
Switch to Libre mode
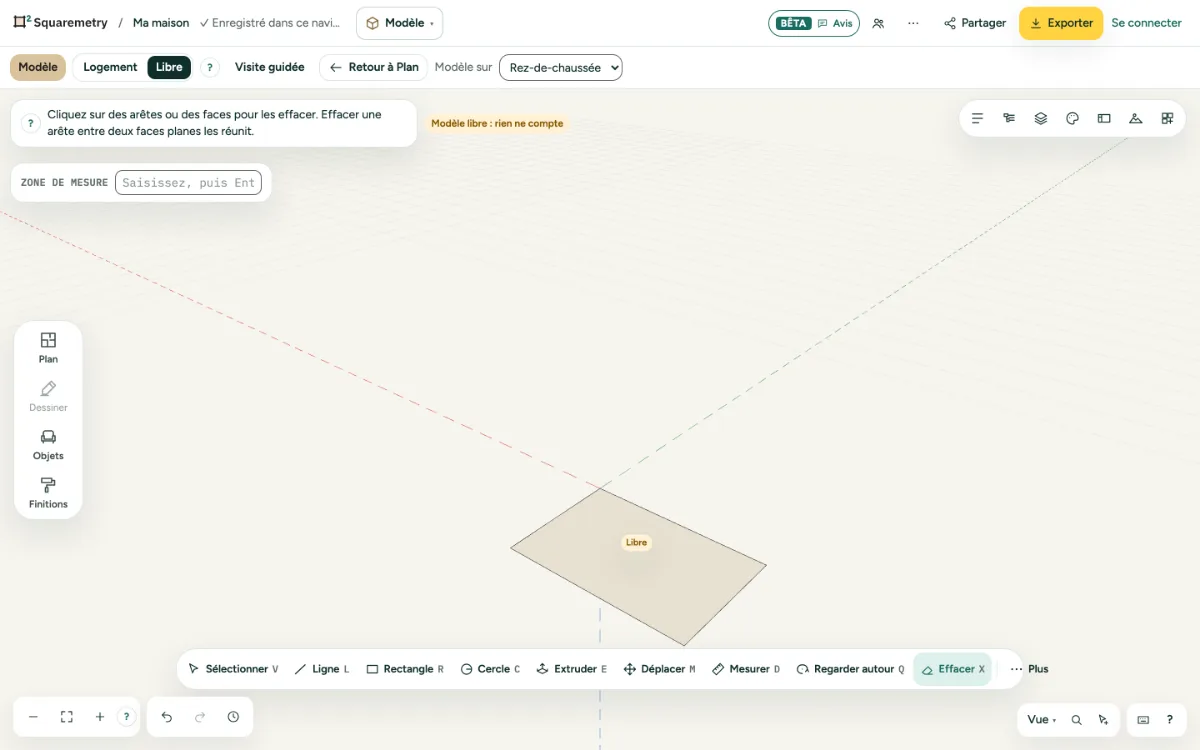coord(169,67)
